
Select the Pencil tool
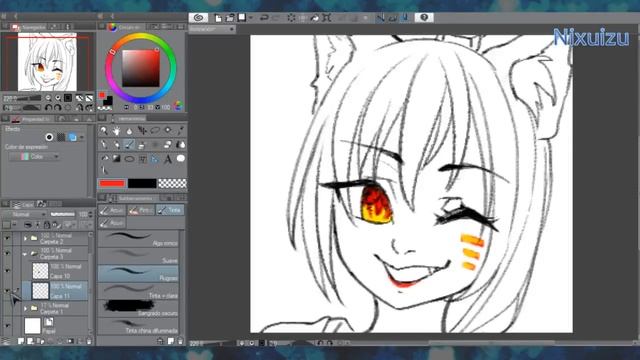(116, 144)
